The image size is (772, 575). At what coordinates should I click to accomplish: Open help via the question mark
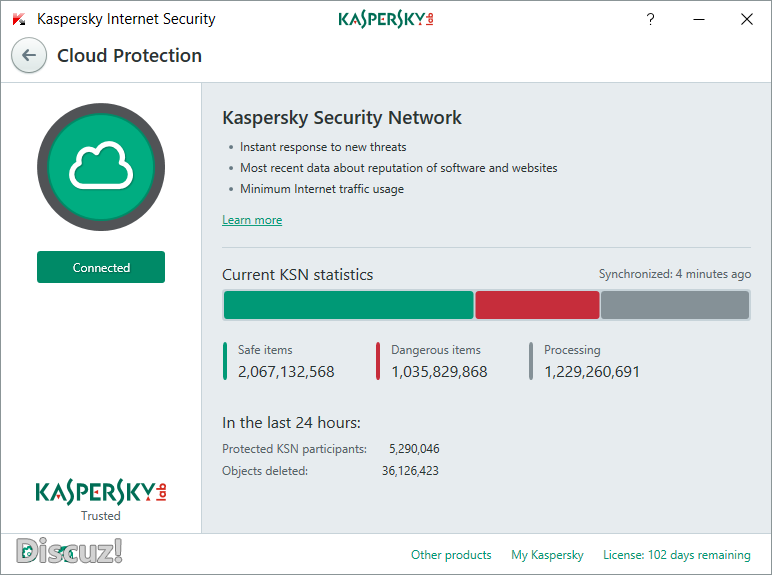coord(650,19)
